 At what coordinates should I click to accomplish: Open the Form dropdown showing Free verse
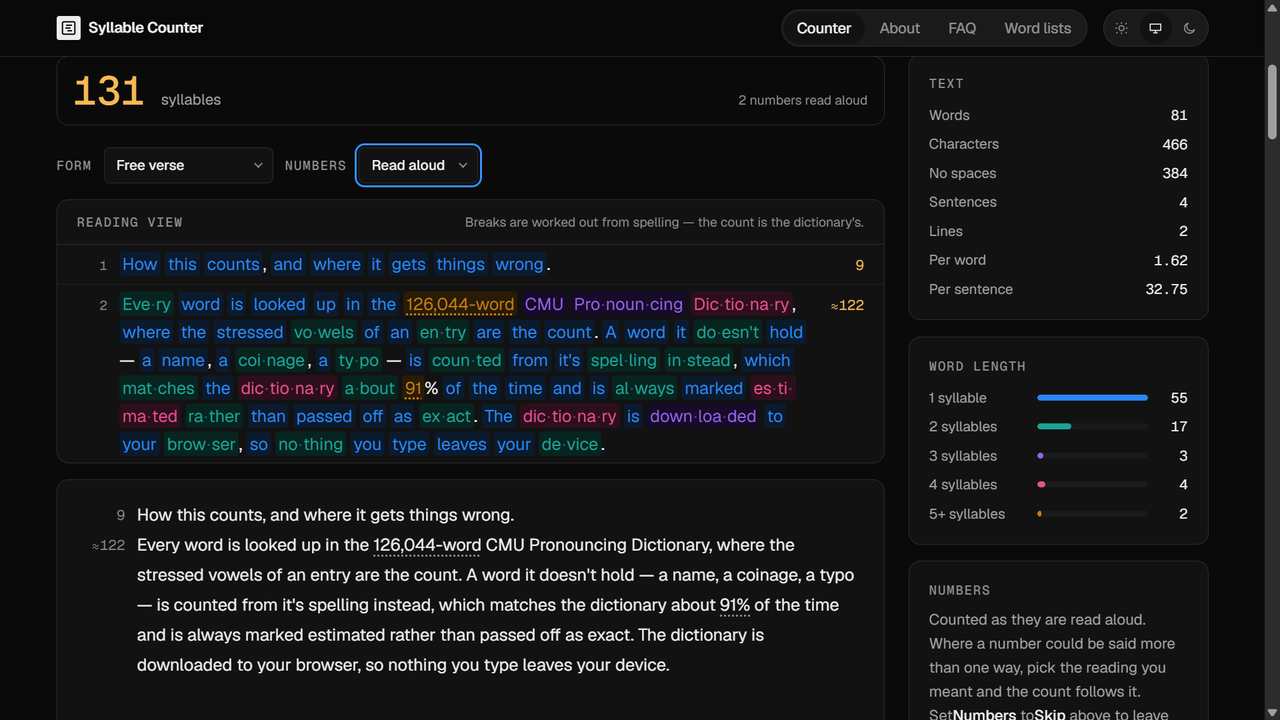coord(188,165)
